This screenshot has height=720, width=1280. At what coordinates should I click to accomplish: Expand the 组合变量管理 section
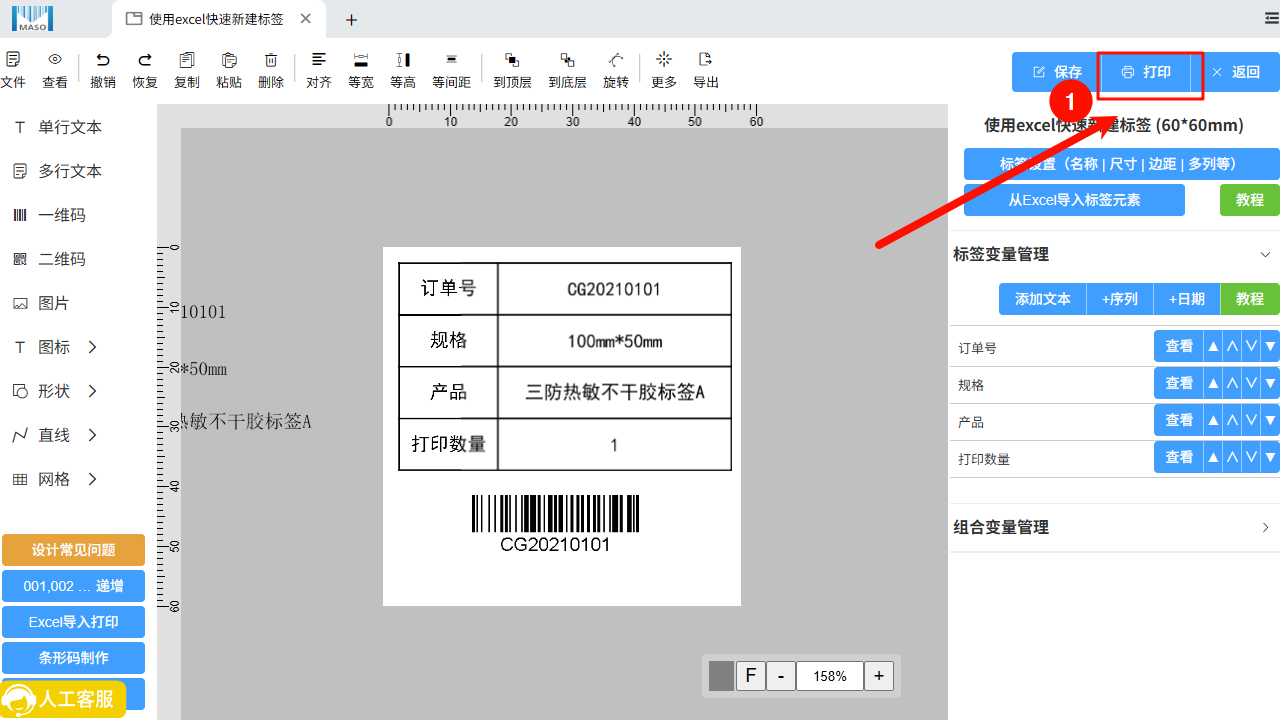[1265, 527]
